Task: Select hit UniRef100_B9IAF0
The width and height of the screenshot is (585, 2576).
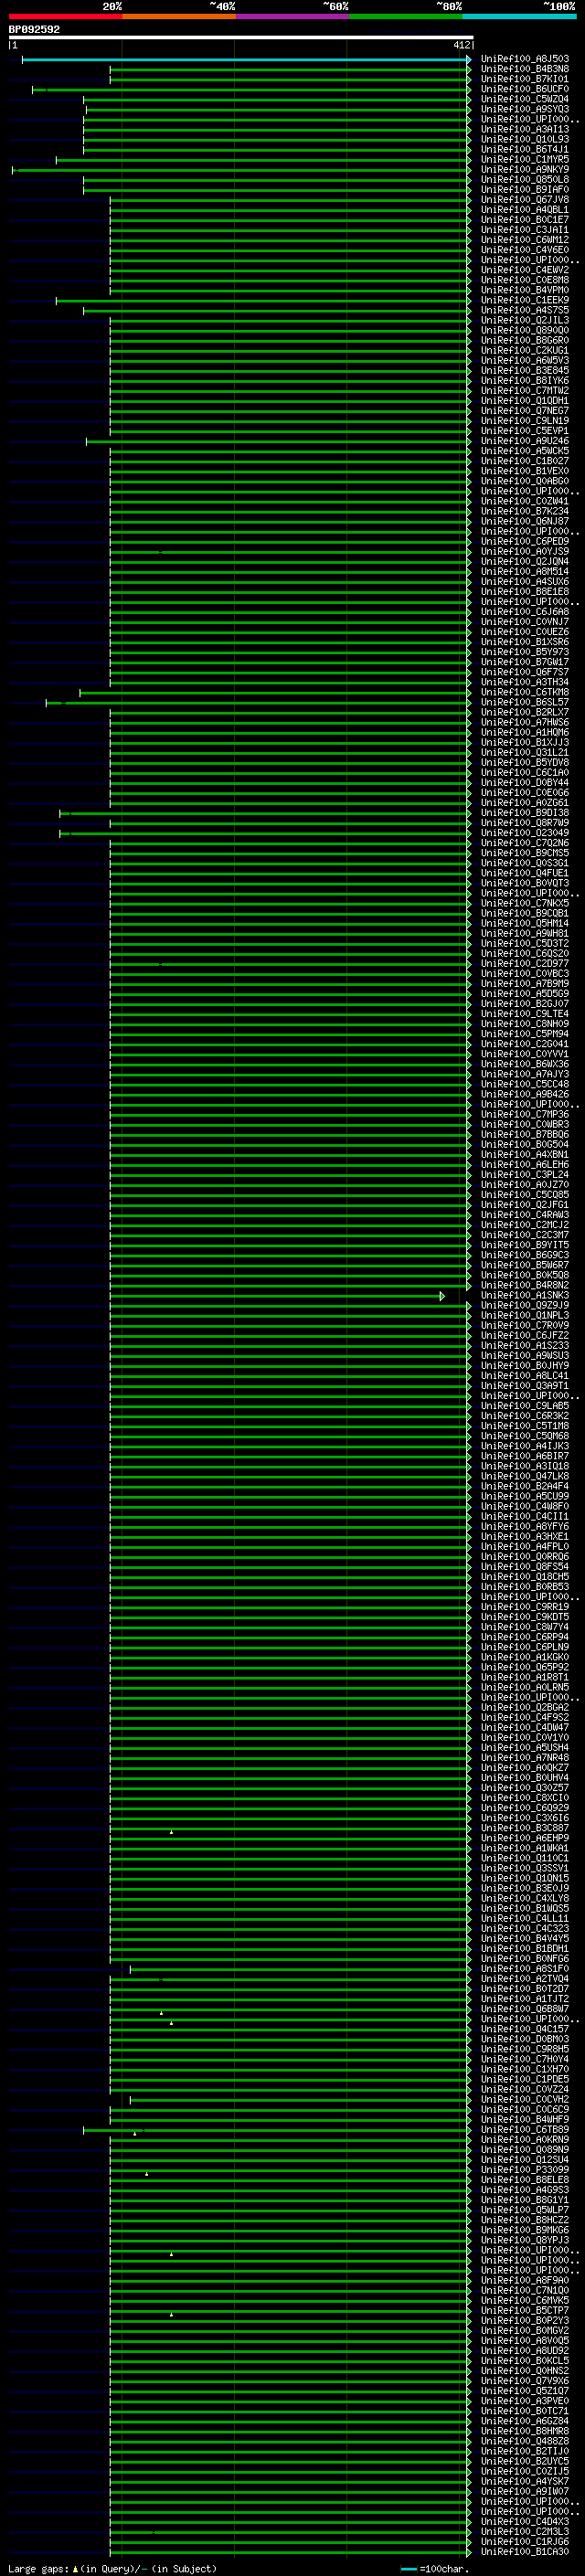Action: coord(525,190)
